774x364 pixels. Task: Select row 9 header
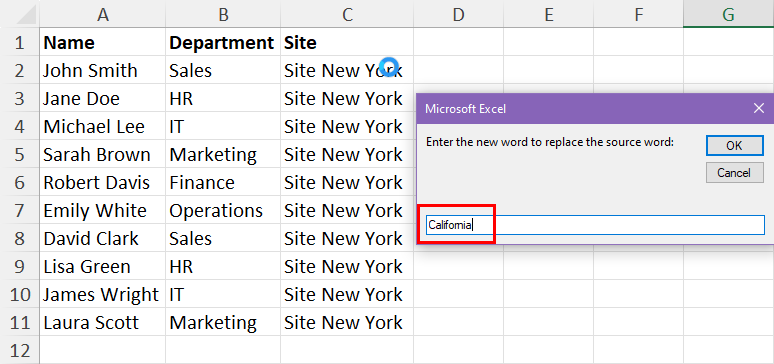(x=20, y=266)
